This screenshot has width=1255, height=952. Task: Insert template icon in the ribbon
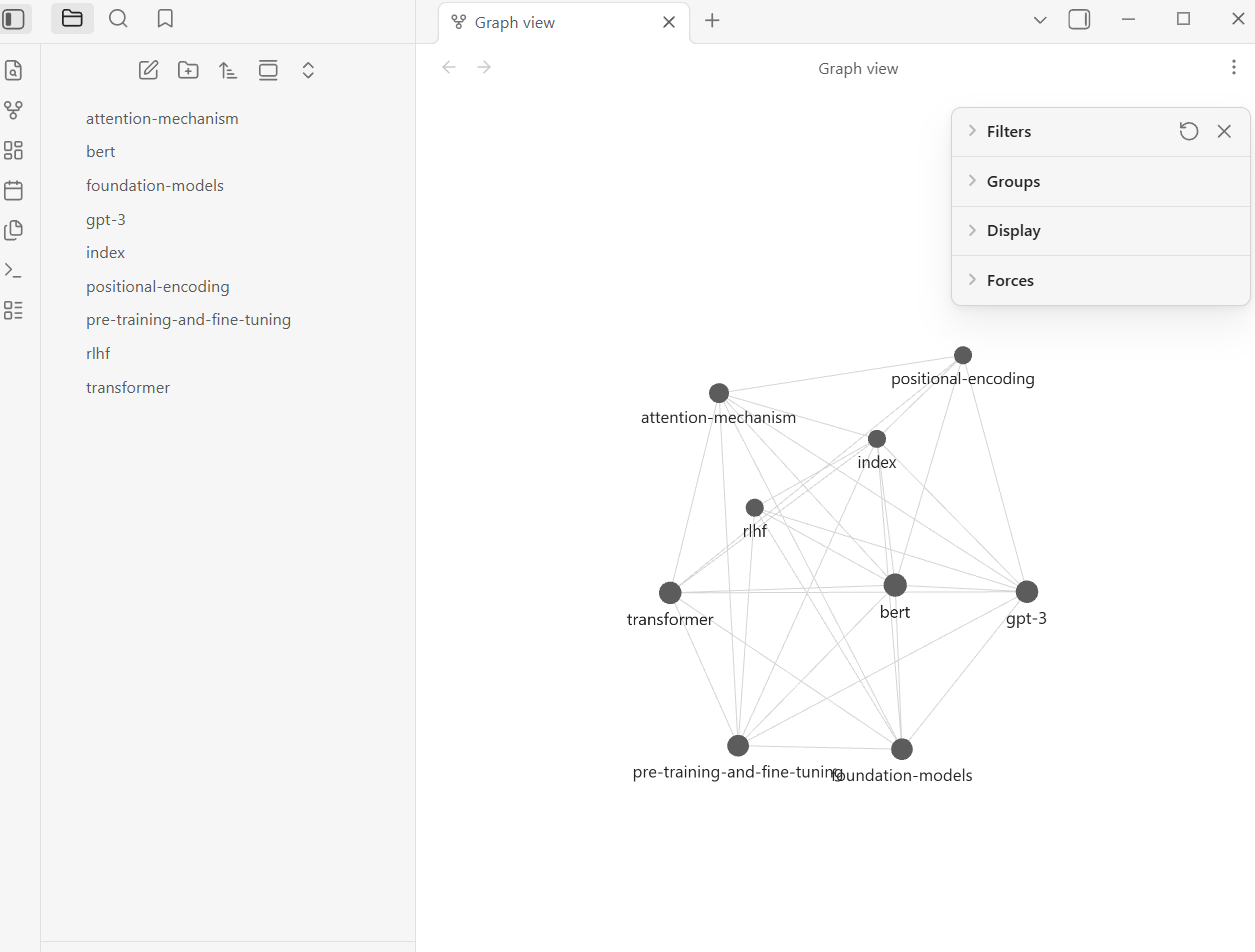pyautogui.click(x=13, y=230)
